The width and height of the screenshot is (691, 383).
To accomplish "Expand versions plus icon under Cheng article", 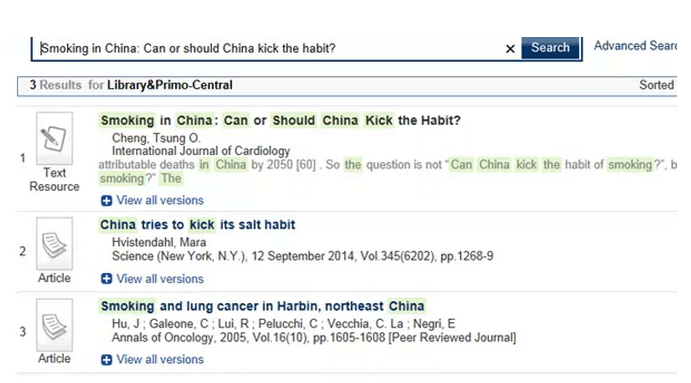I will 106,201.
